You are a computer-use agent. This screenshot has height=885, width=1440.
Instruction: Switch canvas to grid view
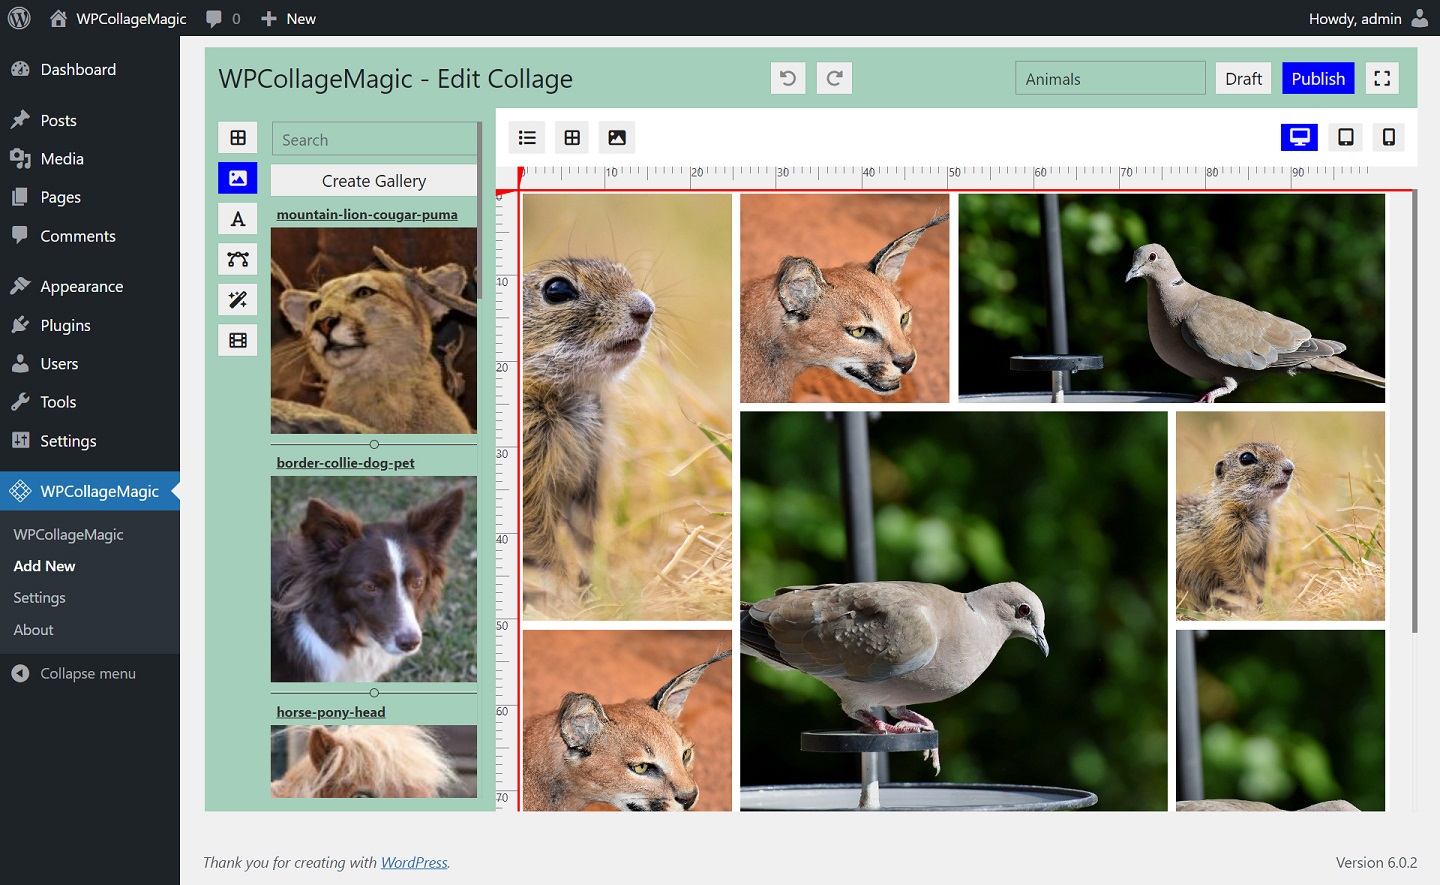pos(571,137)
